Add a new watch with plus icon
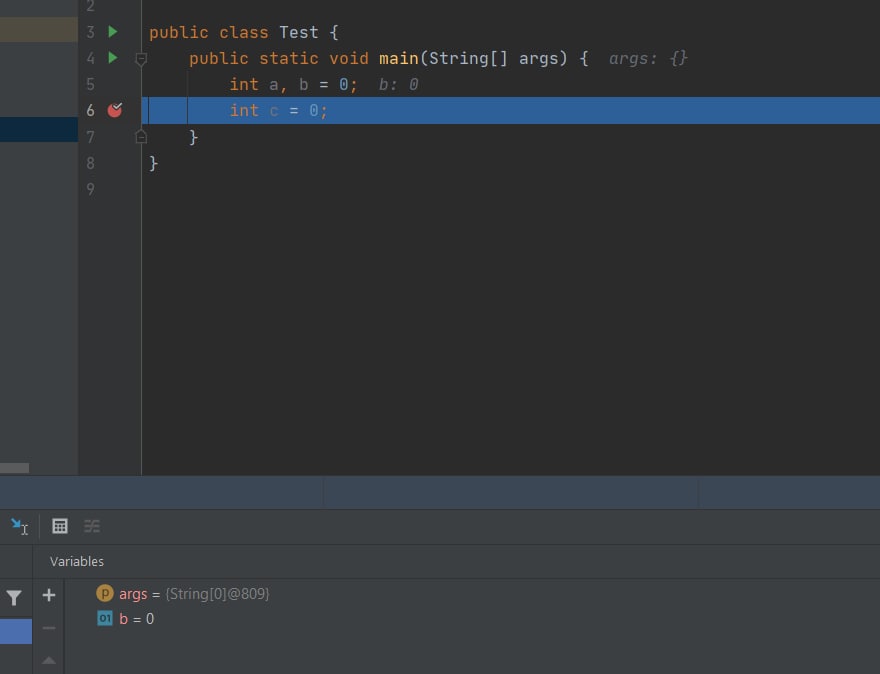The width and height of the screenshot is (880, 674). (49, 595)
